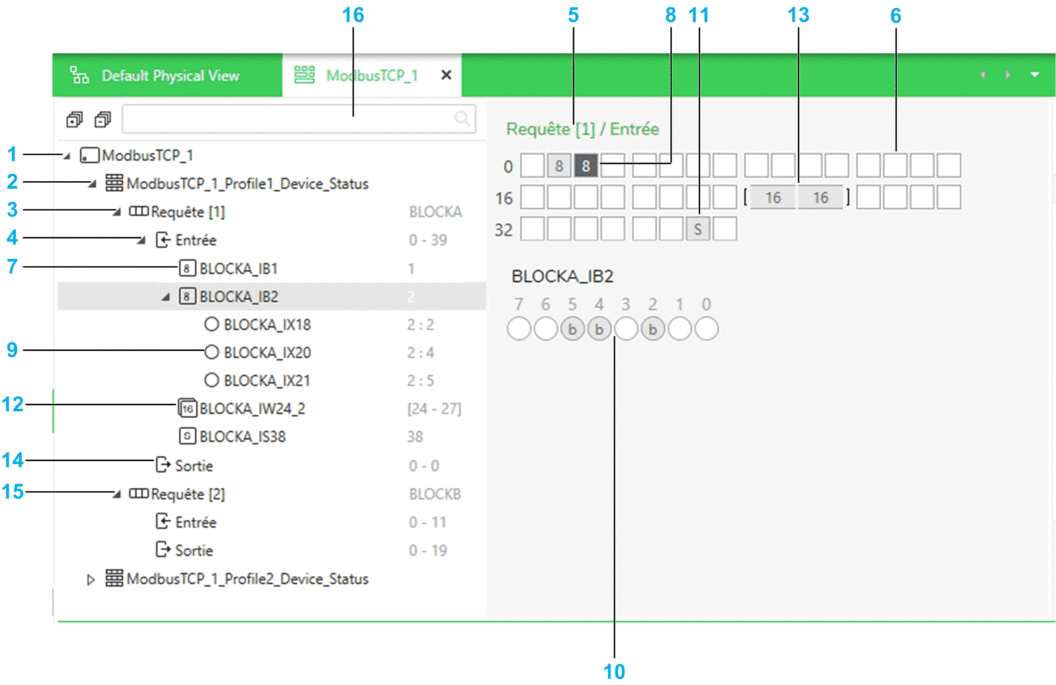Click the string icon of BLOCKA_IS38

click(x=187, y=436)
